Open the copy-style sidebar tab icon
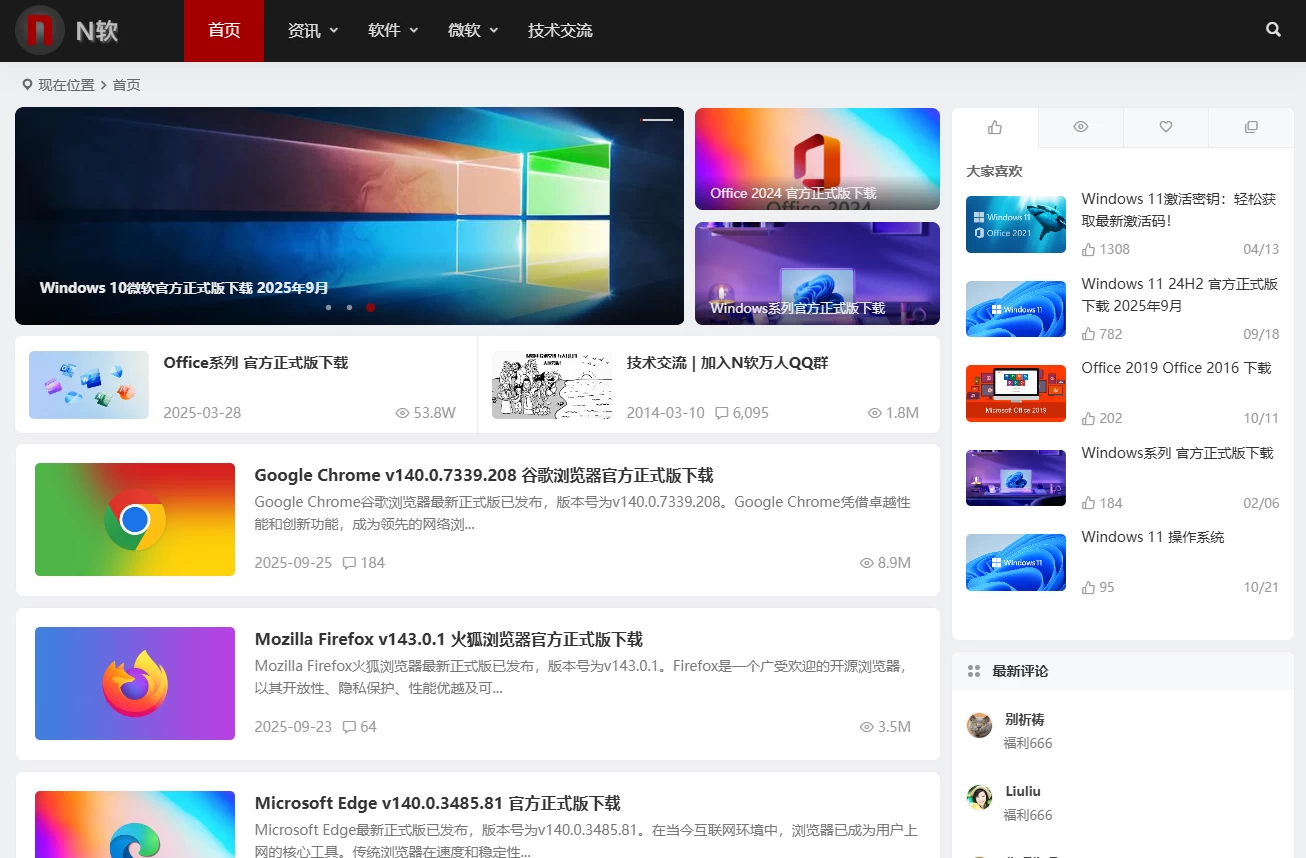This screenshot has width=1306, height=858. click(1250, 127)
